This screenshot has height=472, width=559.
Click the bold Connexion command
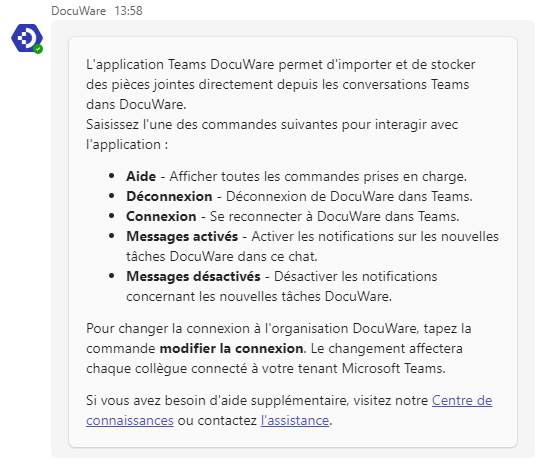161,216
